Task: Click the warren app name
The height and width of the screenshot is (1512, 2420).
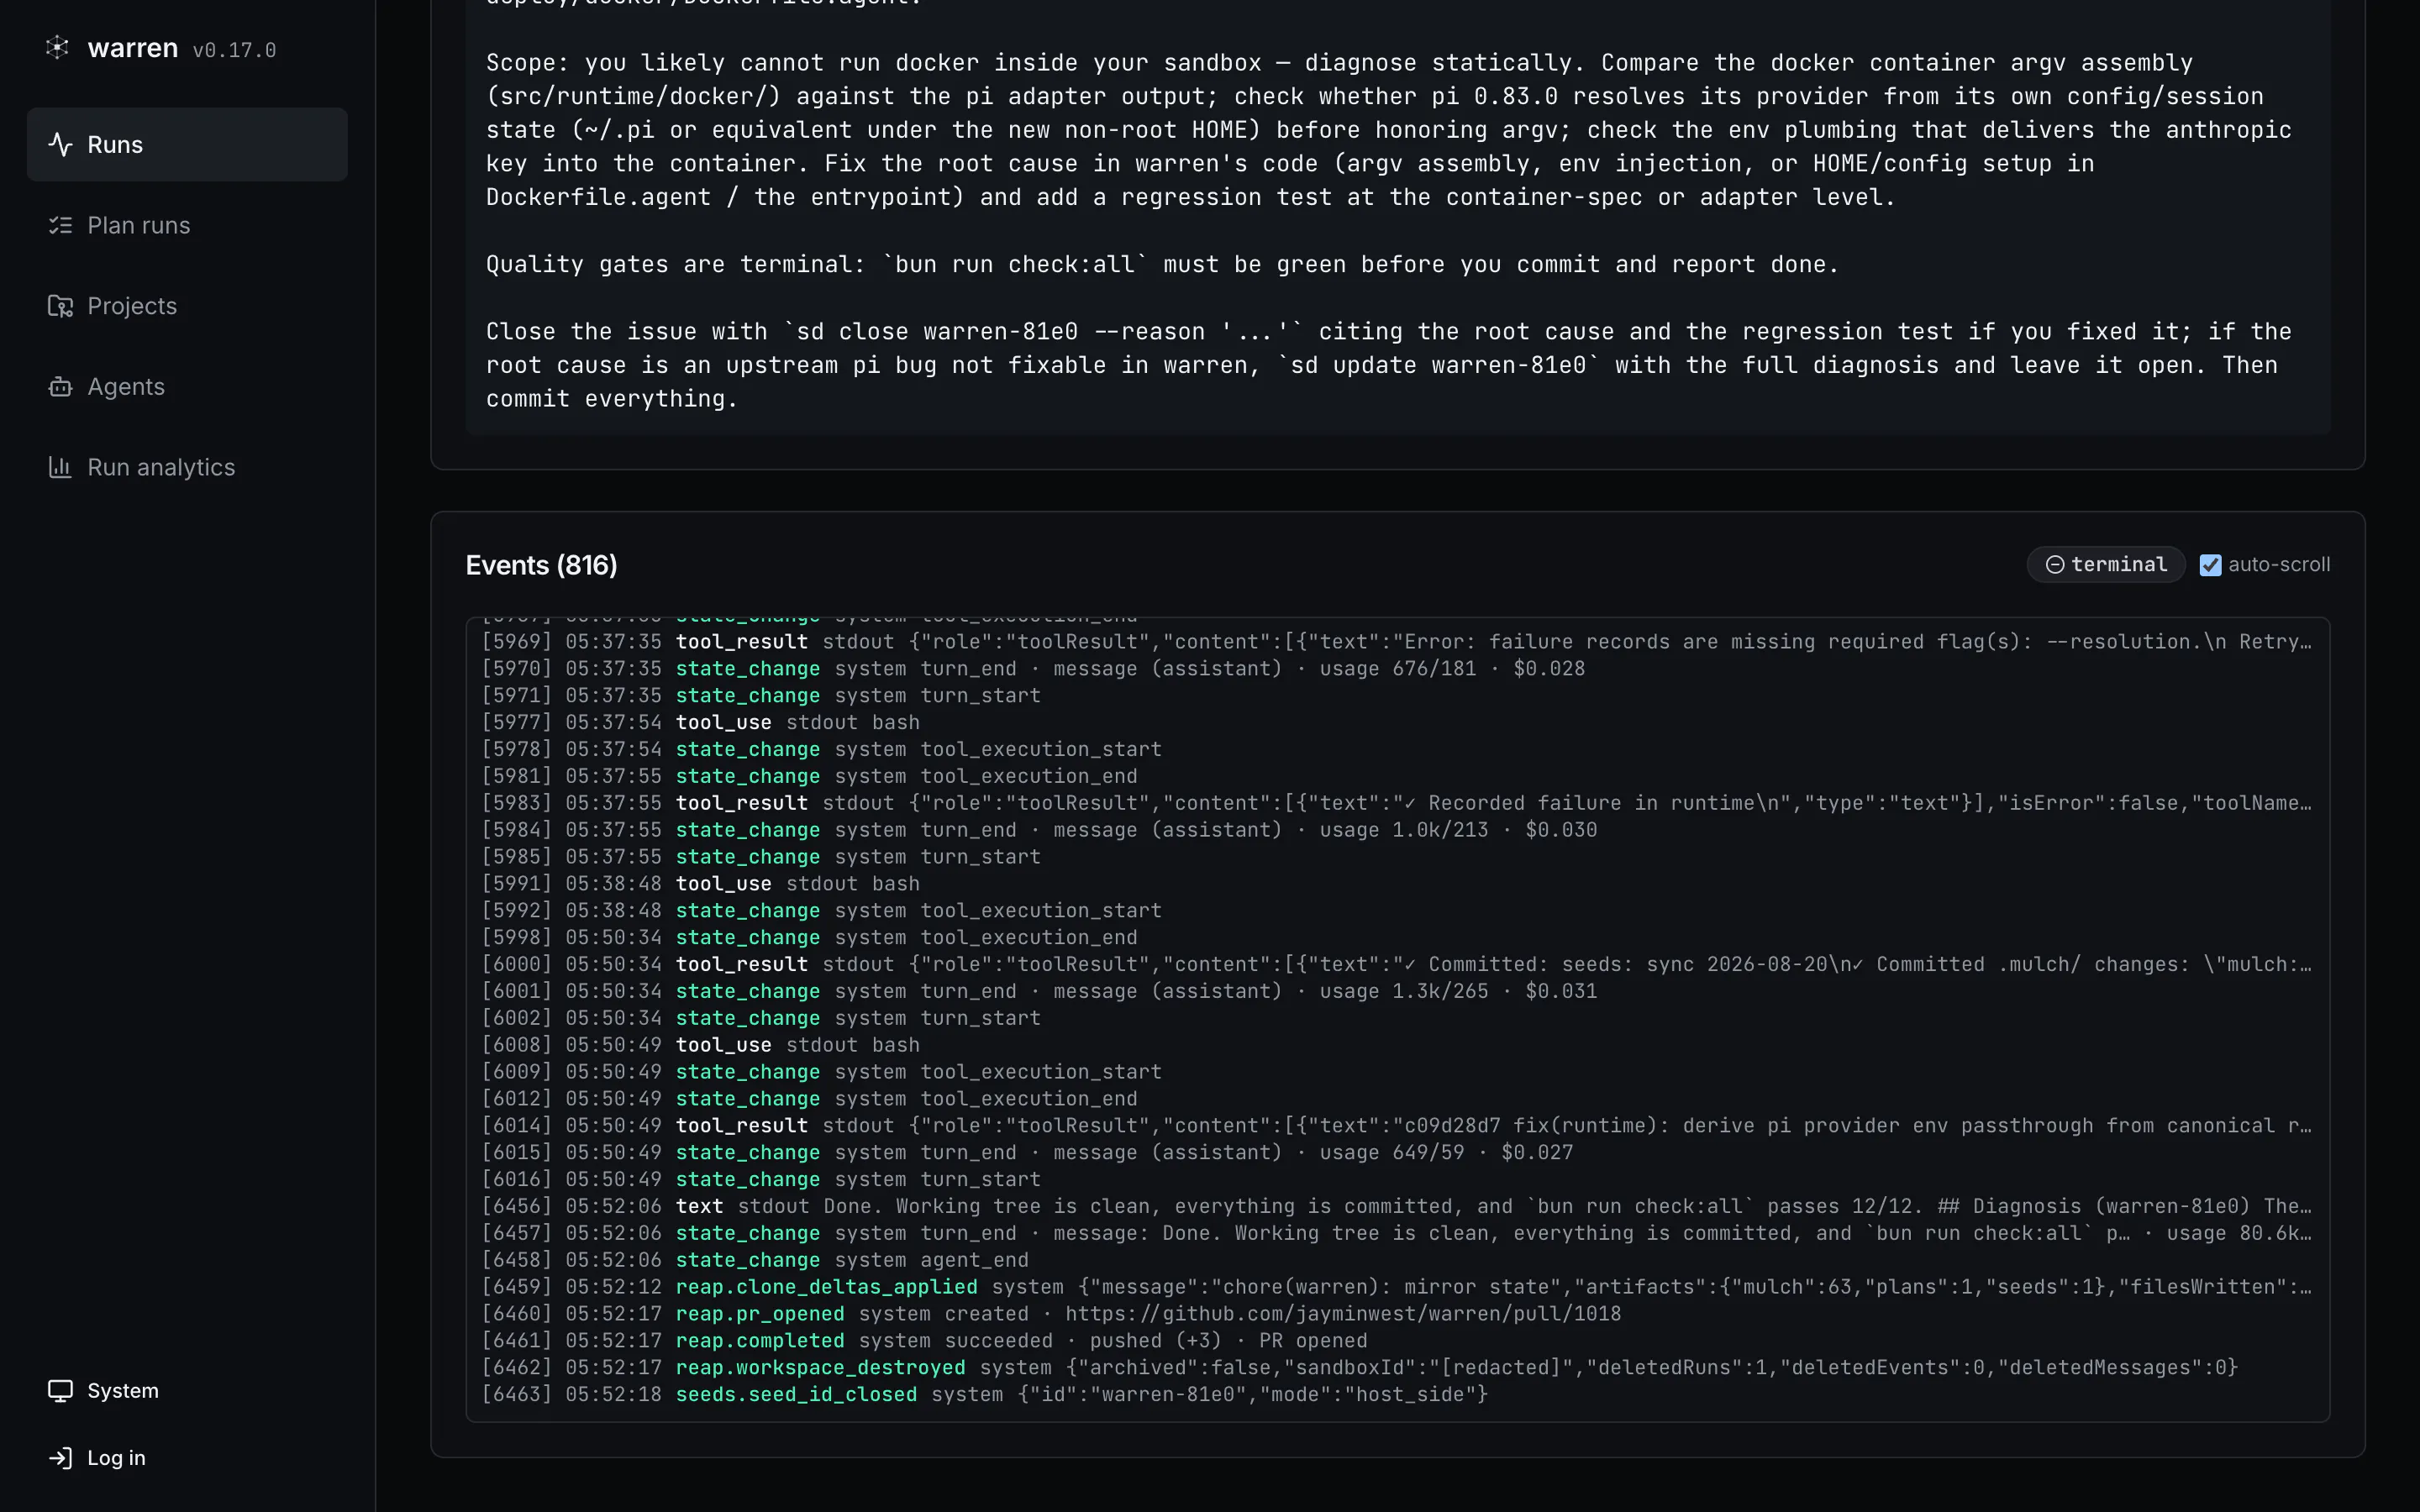Action: point(133,48)
